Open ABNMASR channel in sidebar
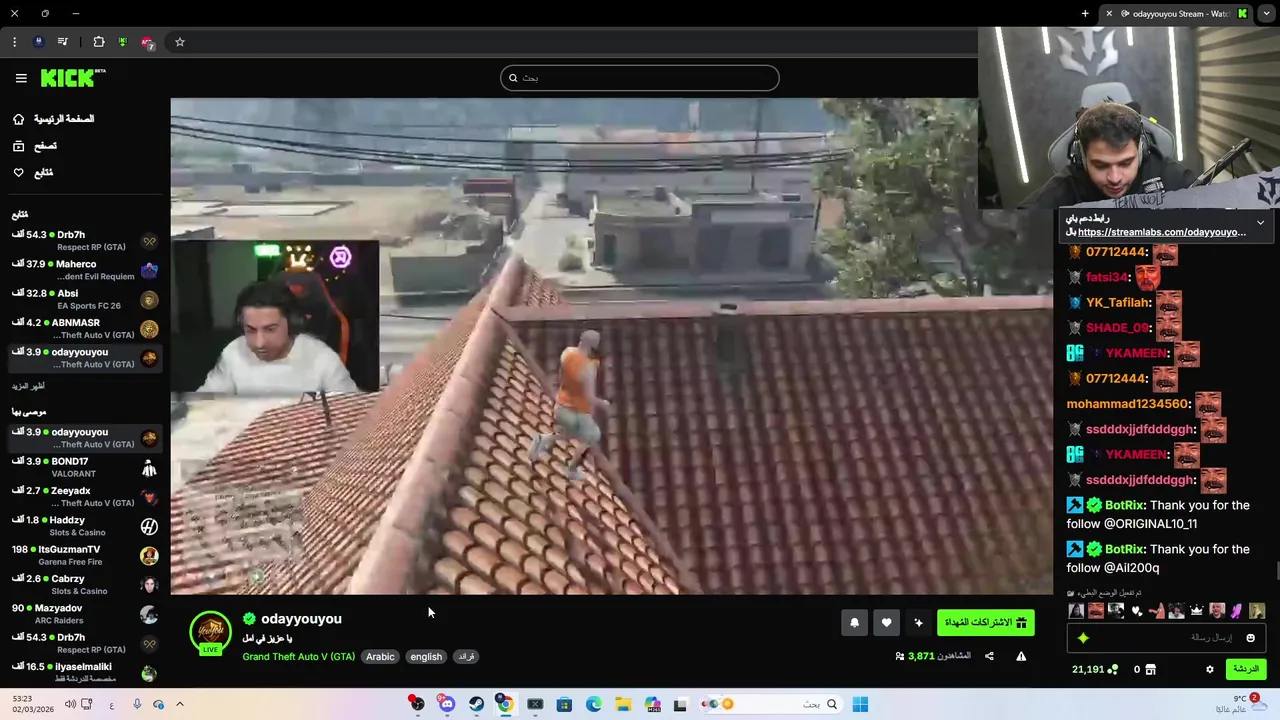The image size is (1280, 720). point(85,329)
